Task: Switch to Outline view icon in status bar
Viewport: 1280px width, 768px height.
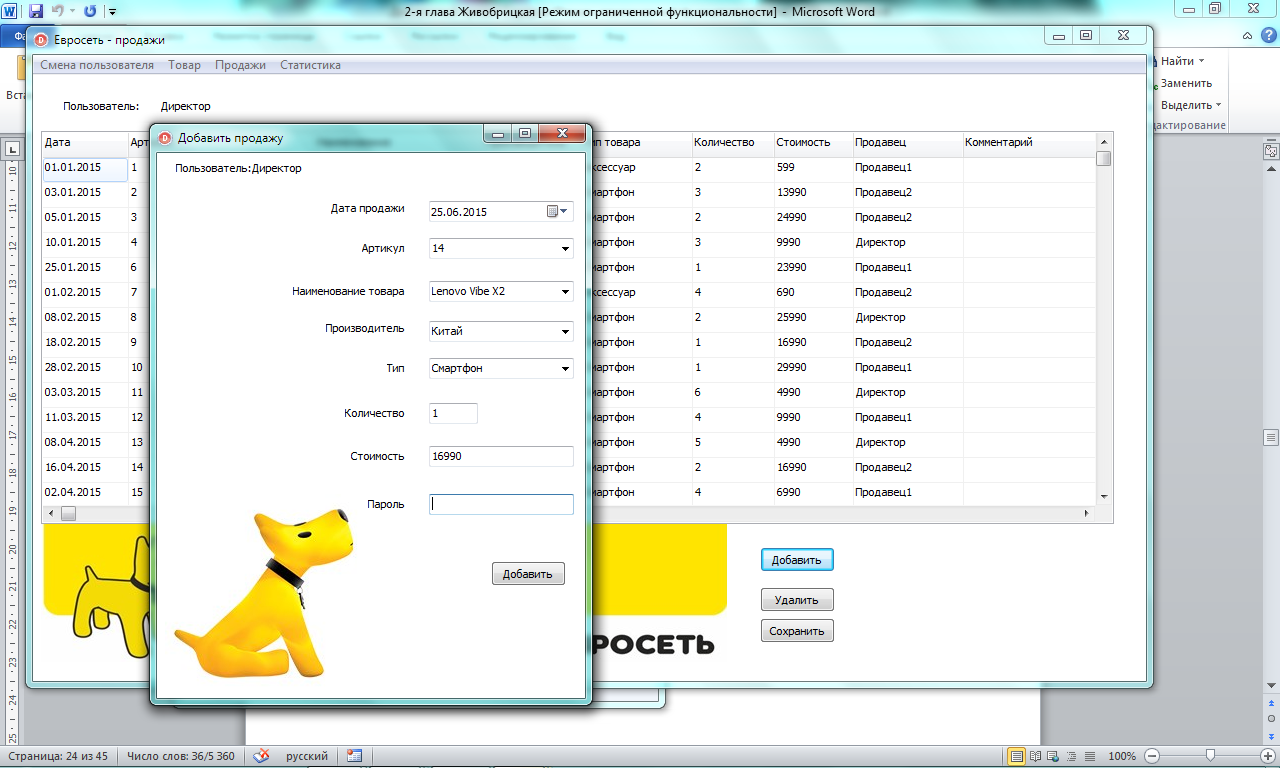Action: 1072,756
